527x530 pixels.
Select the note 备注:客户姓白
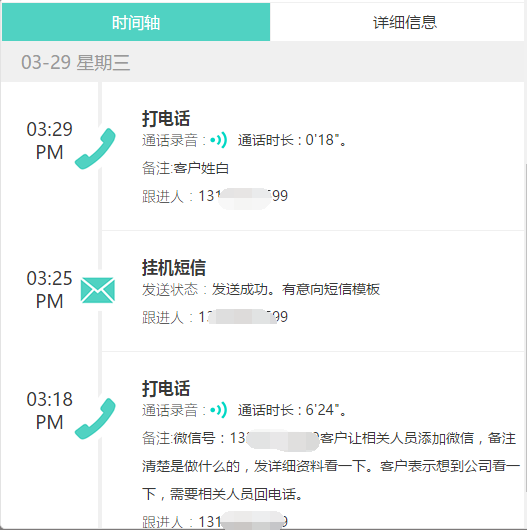point(185,168)
